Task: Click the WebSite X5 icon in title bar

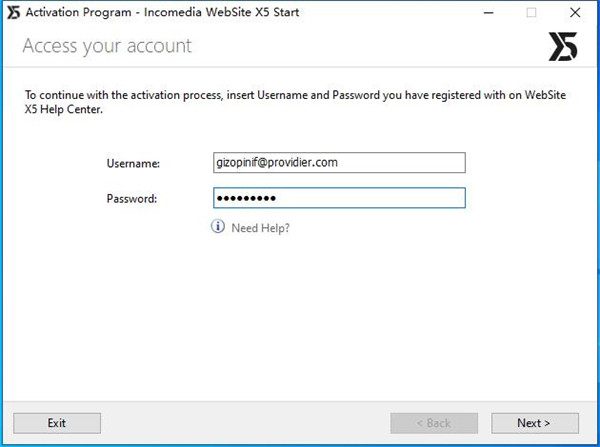Action: [13, 12]
